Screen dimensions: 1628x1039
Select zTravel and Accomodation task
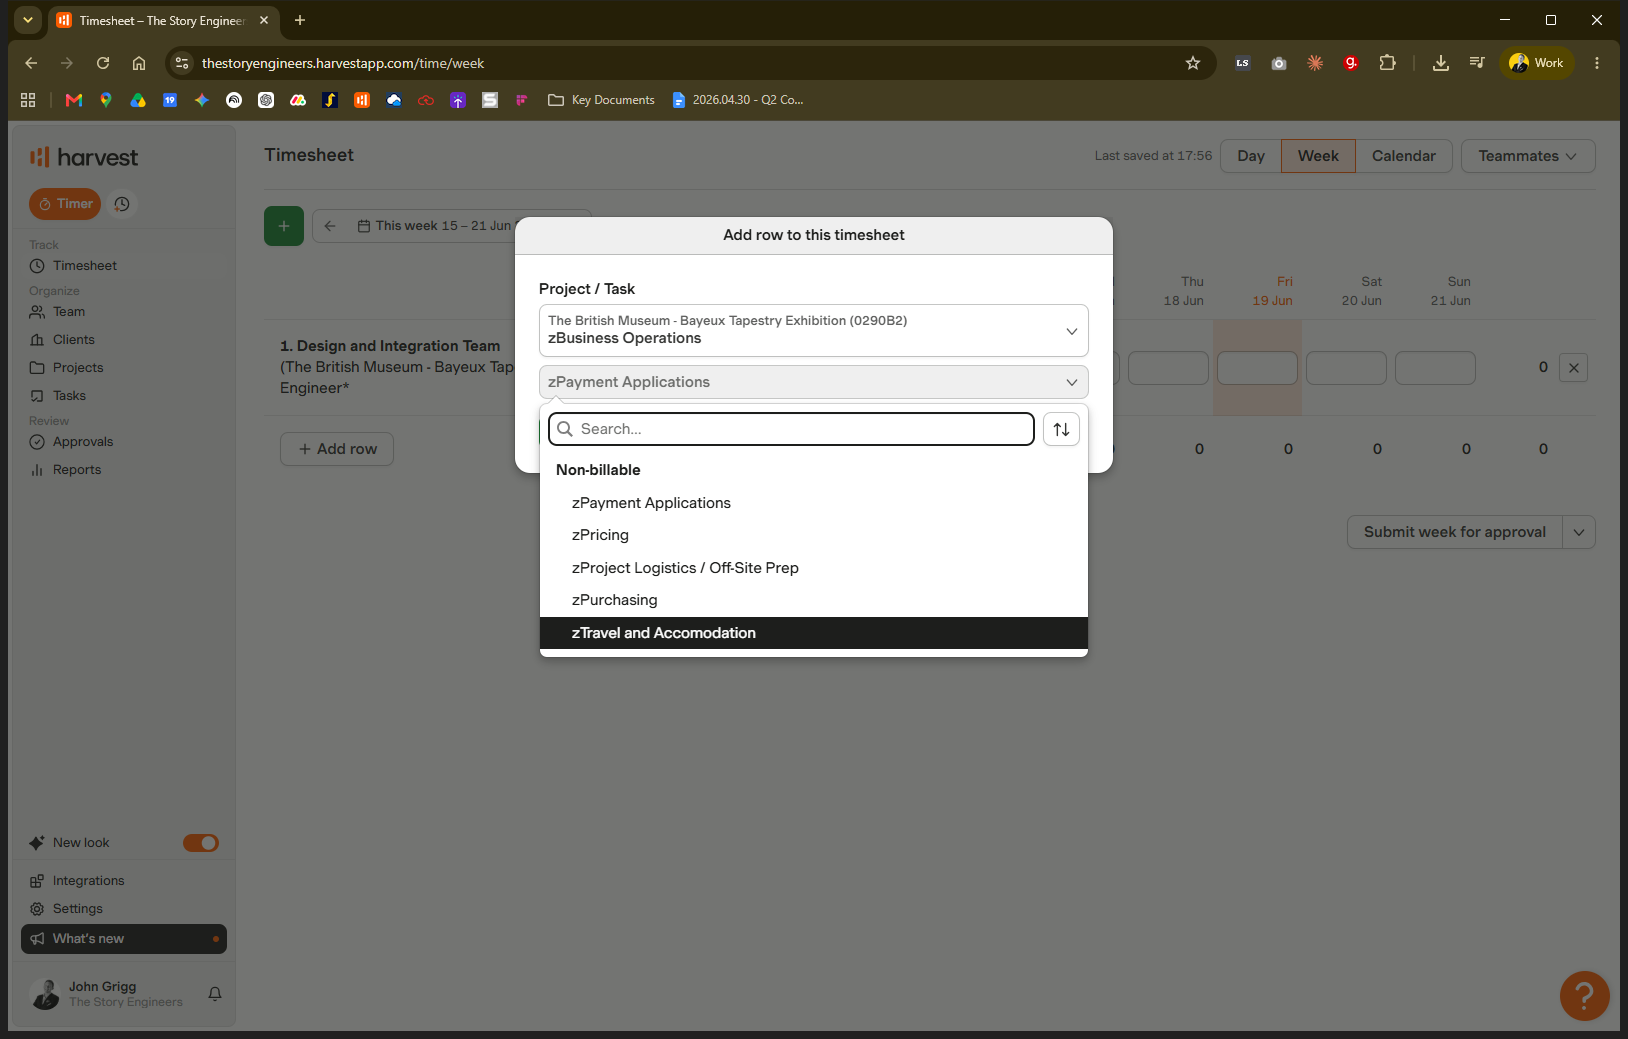(x=813, y=633)
